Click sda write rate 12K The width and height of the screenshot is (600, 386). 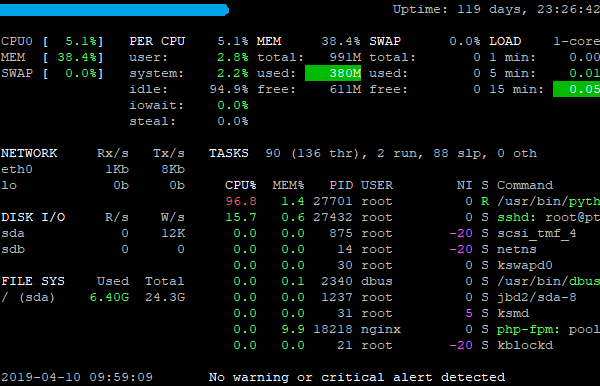click(173, 233)
